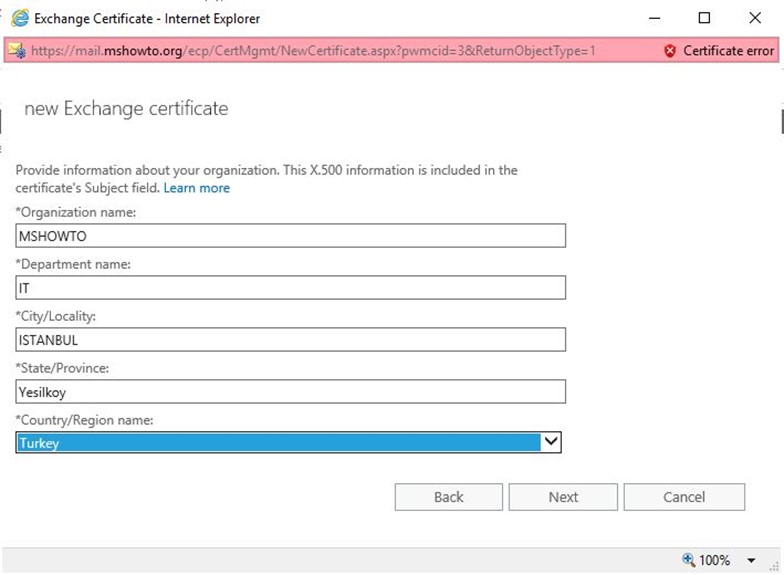
Task: Click the '*Organization name:' label
Action: click(76, 212)
